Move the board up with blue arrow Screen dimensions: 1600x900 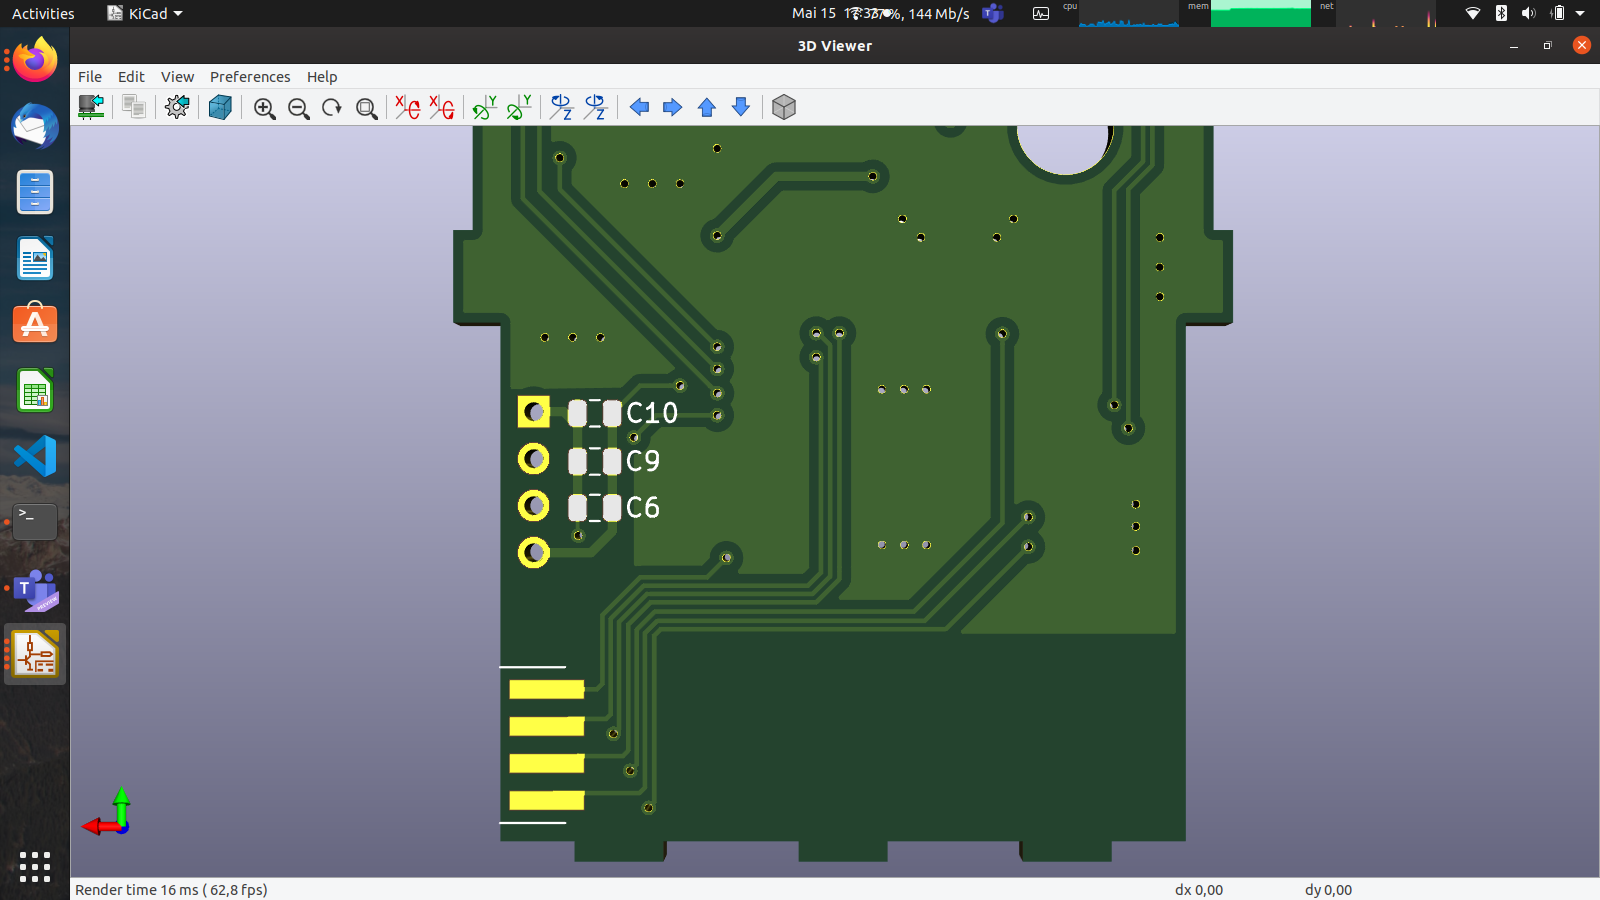click(707, 108)
